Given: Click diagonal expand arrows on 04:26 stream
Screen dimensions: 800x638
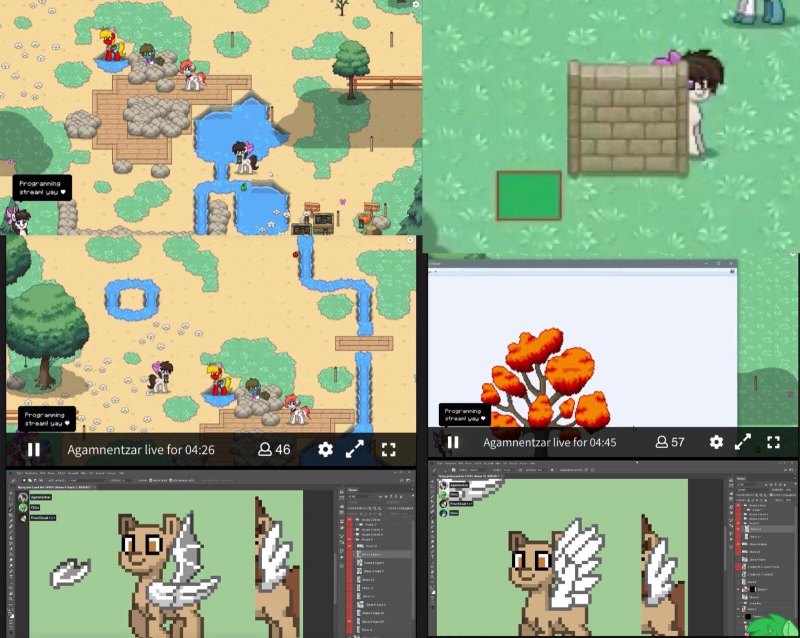Looking at the screenshot, I should [355, 450].
